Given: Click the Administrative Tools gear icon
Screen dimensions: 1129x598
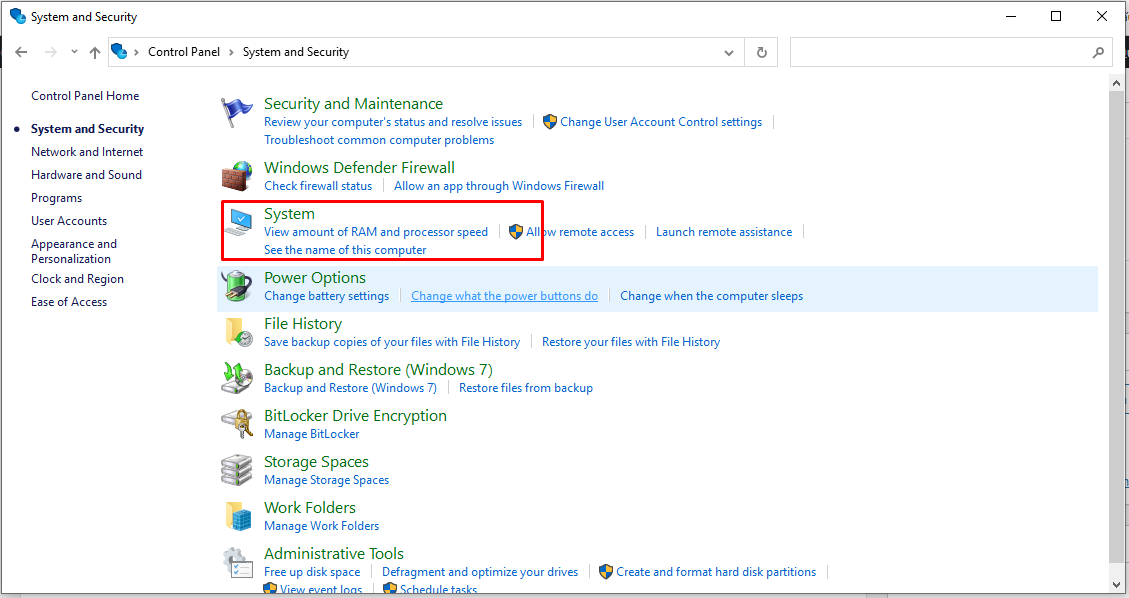Looking at the screenshot, I should [237, 562].
